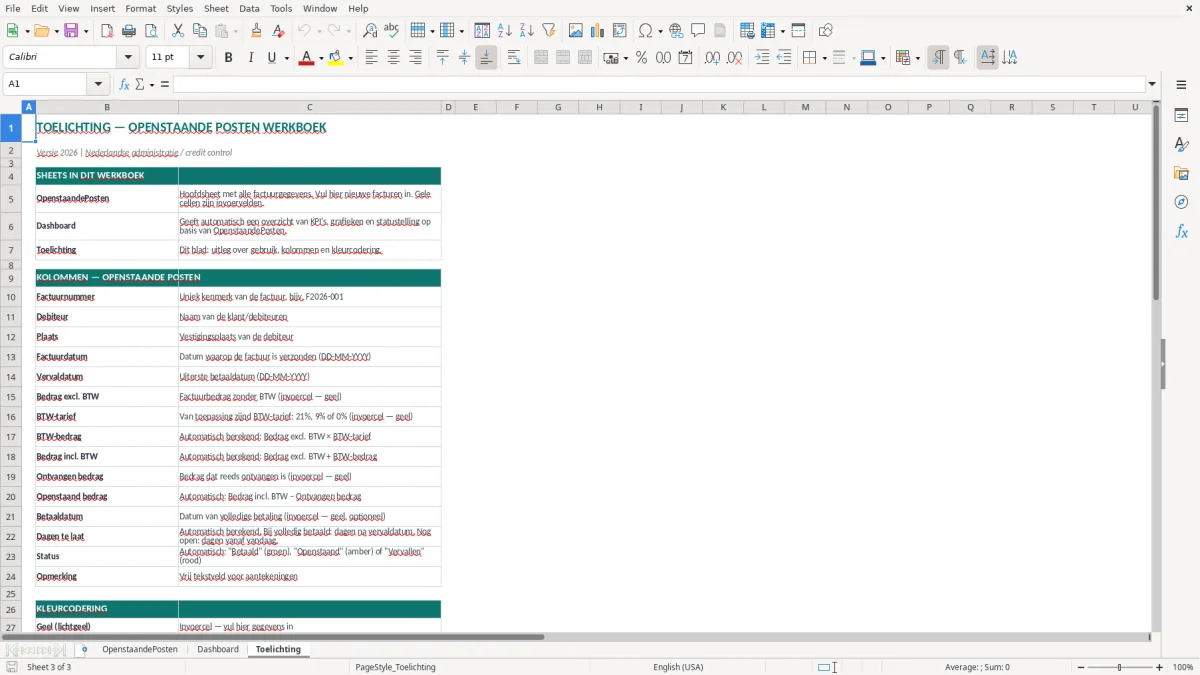Viewport: 1200px width, 675px height.
Task: Open Find and Replace
Action: point(370,31)
